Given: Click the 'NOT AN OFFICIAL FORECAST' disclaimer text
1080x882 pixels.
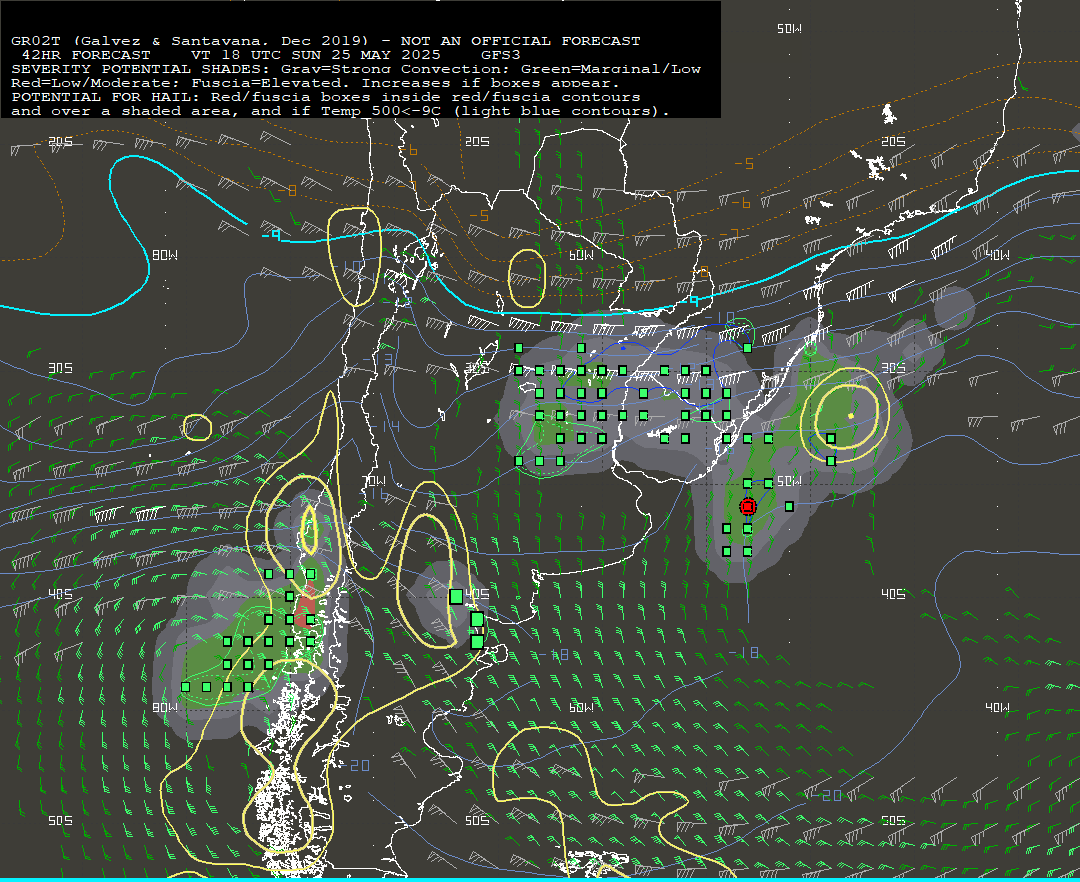Looking at the screenshot, I should point(521,41).
